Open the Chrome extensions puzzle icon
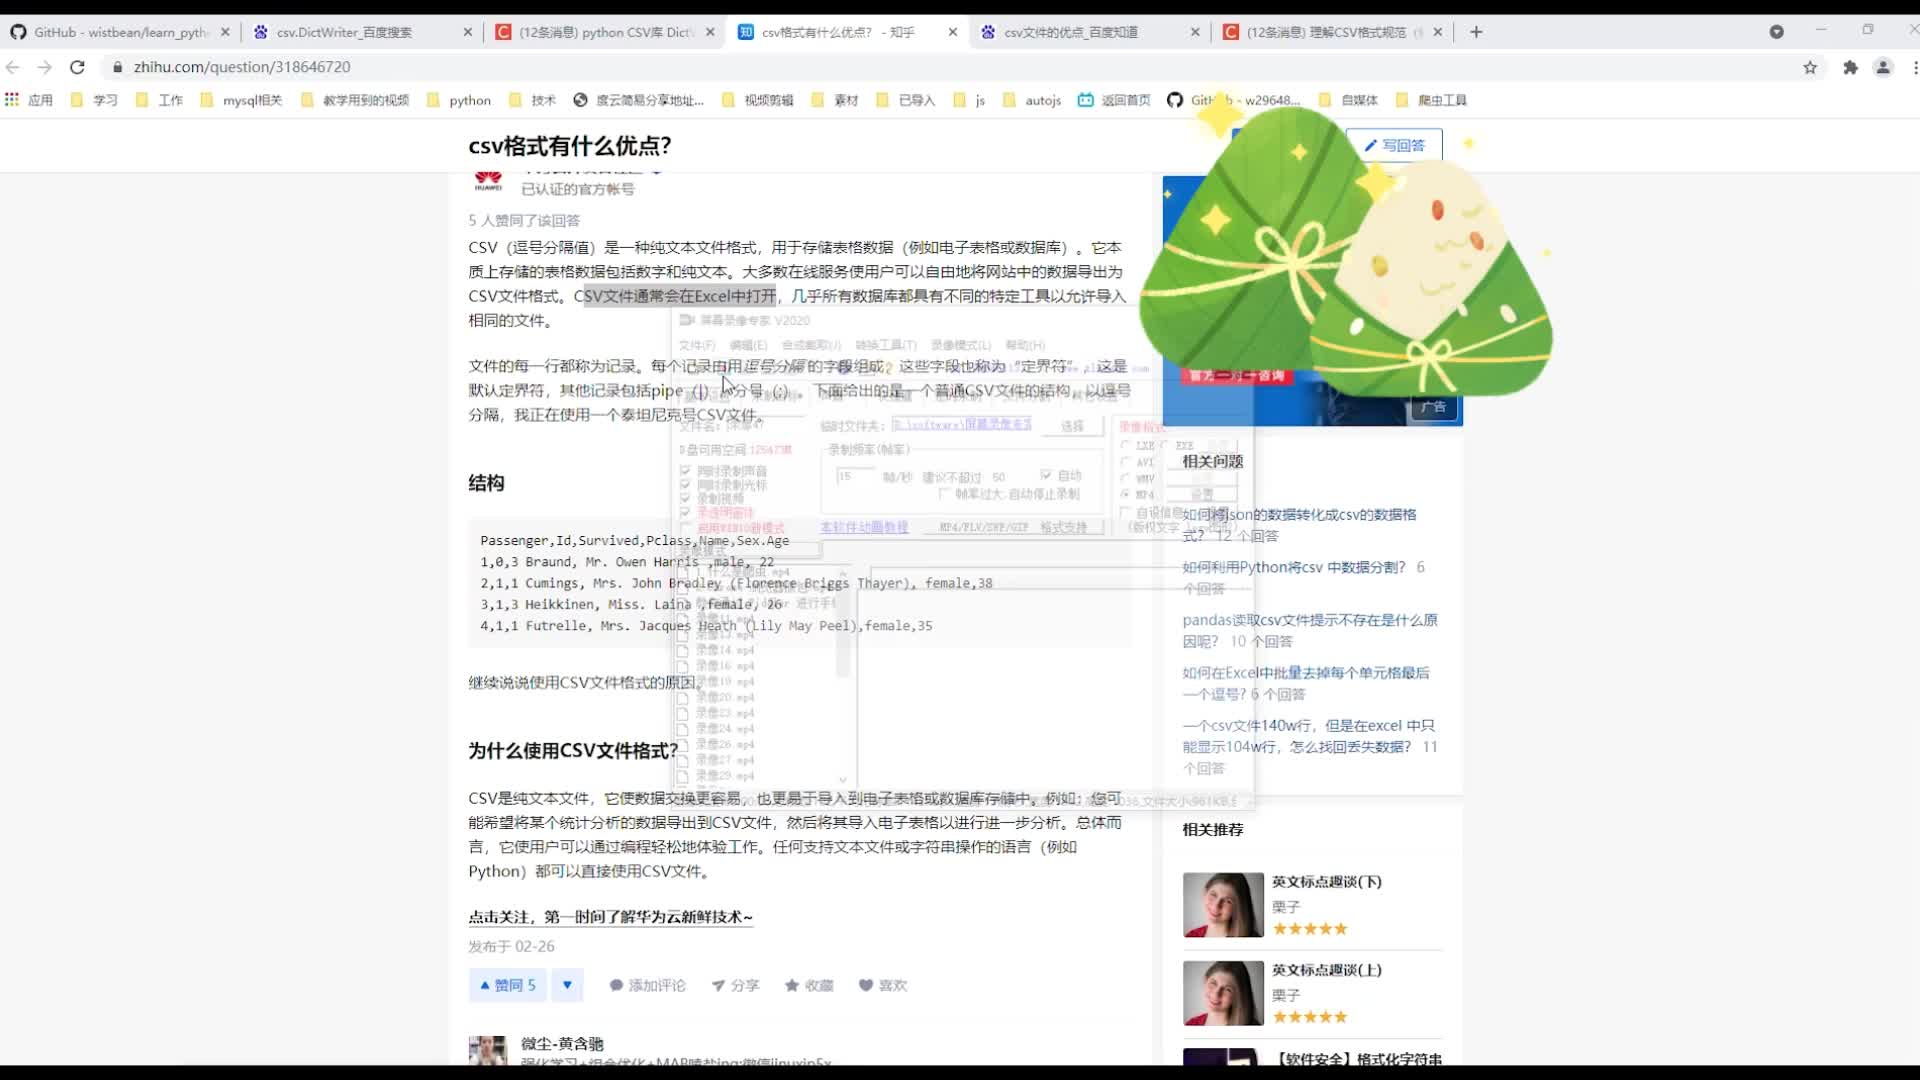 [1850, 67]
